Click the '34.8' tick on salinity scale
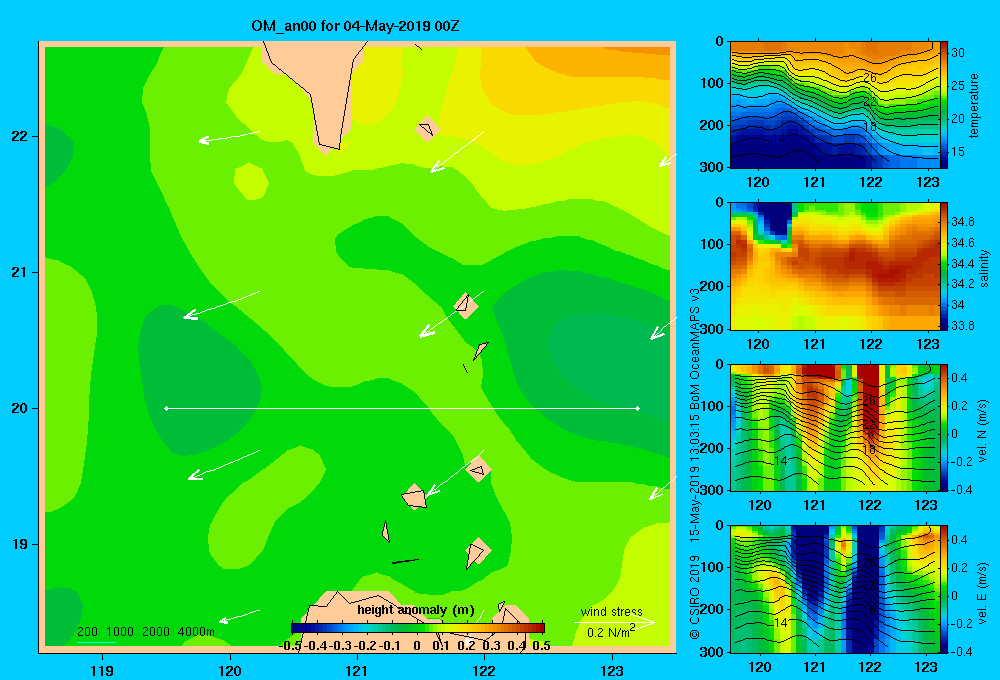The height and width of the screenshot is (680, 1000). click(962, 222)
